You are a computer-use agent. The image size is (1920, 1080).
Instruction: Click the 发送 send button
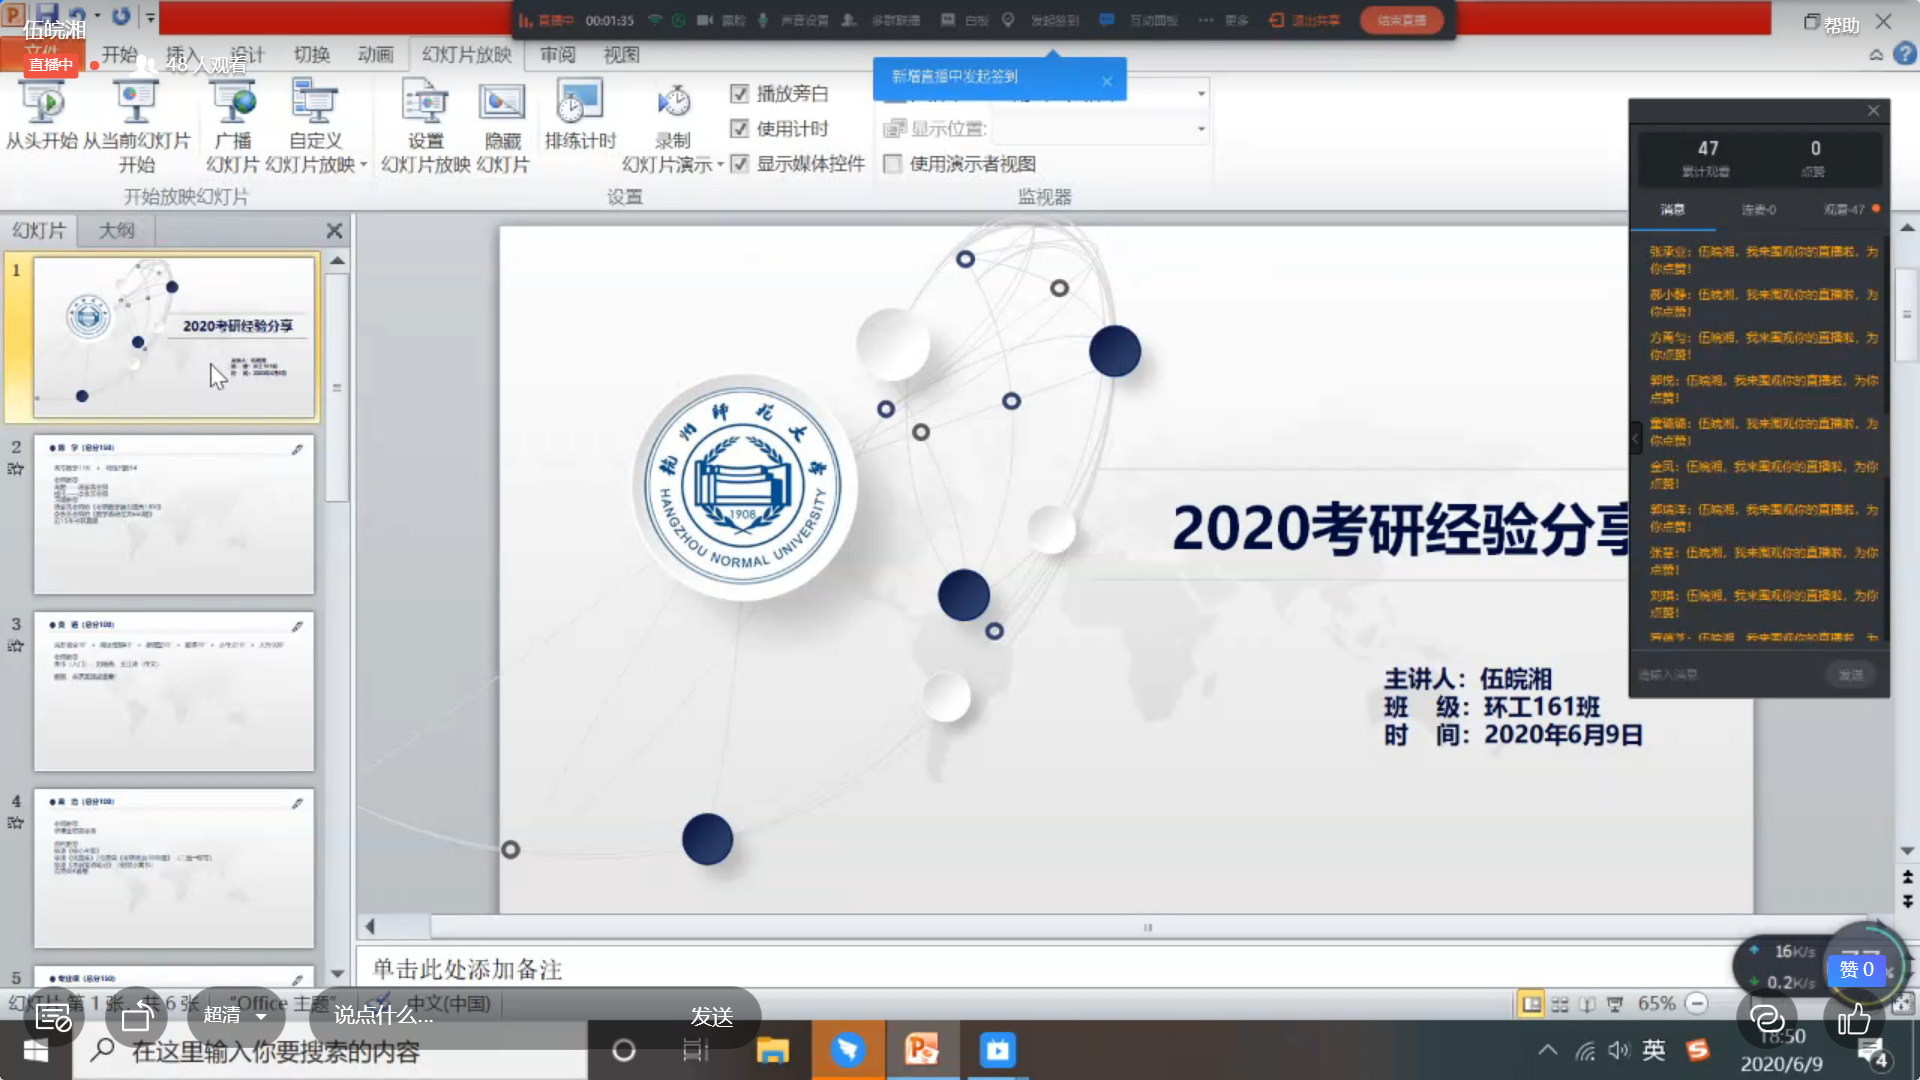pyautogui.click(x=712, y=1016)
